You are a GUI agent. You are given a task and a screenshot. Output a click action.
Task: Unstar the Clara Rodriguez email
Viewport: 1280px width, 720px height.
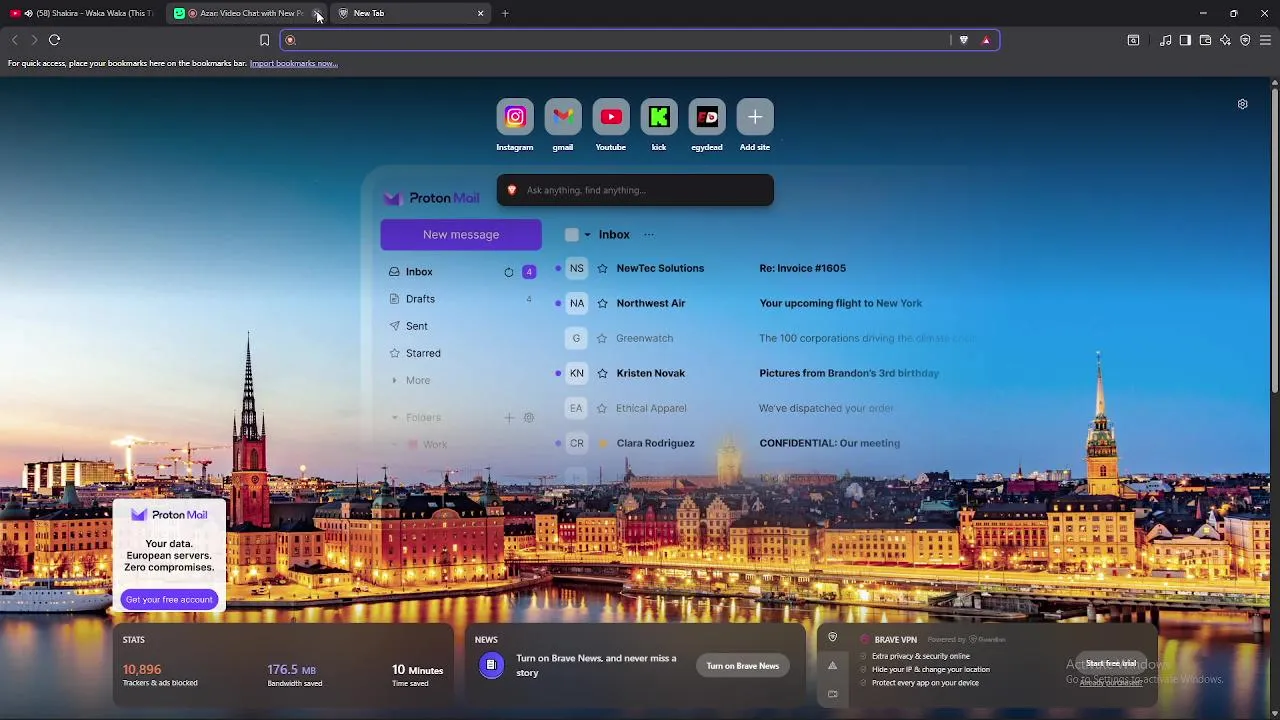point(602,443)
